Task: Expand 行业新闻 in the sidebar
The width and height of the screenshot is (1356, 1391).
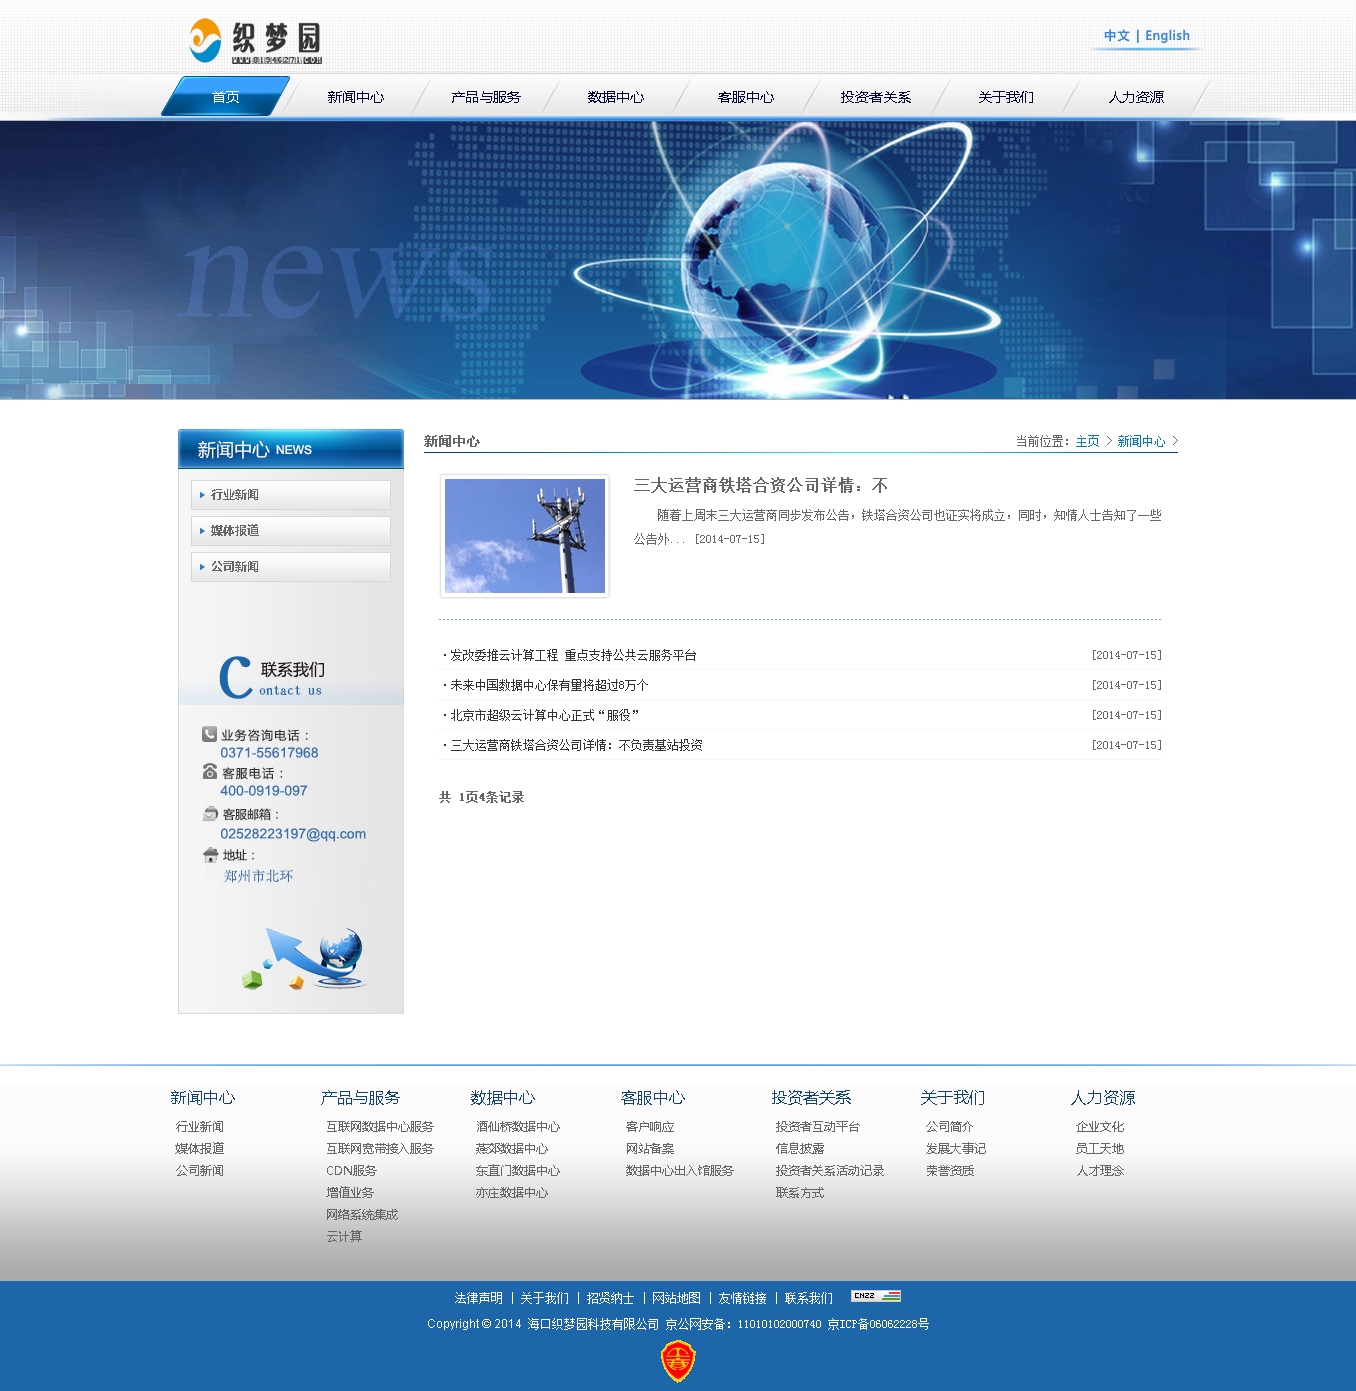Action: tap(291, 495)
